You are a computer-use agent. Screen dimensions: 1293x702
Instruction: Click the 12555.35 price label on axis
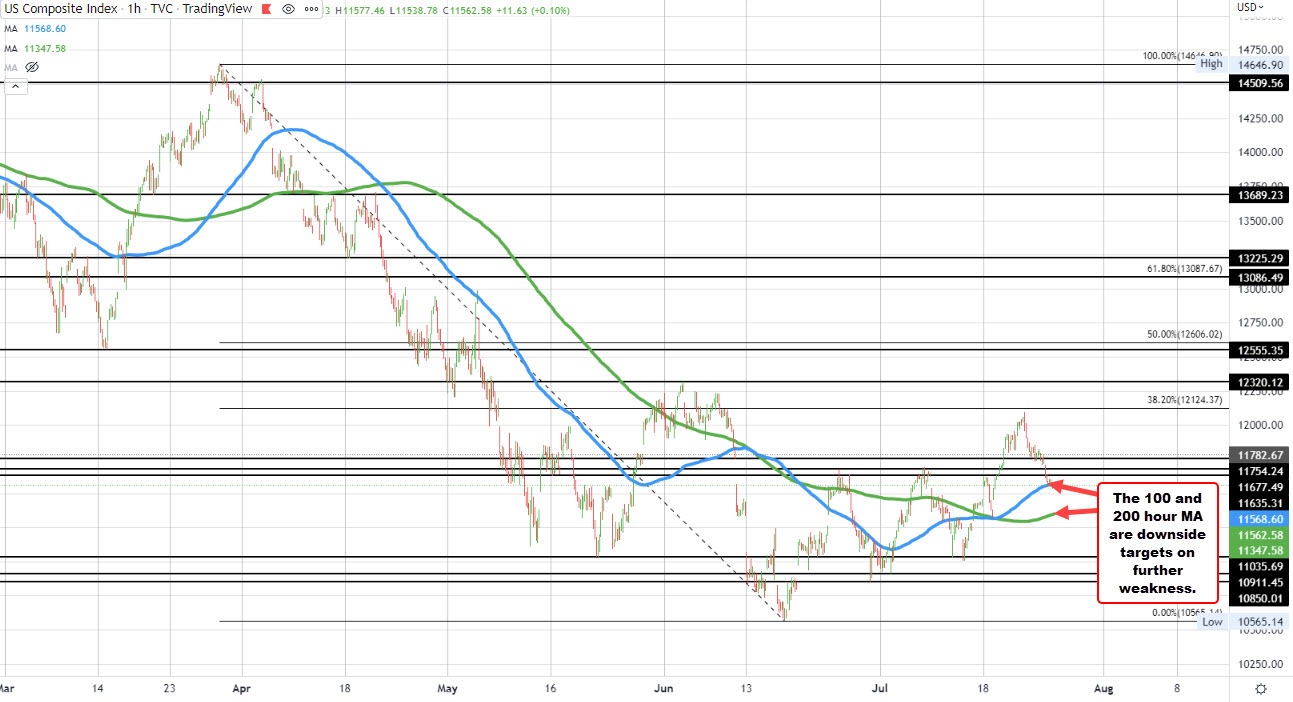1260,350
